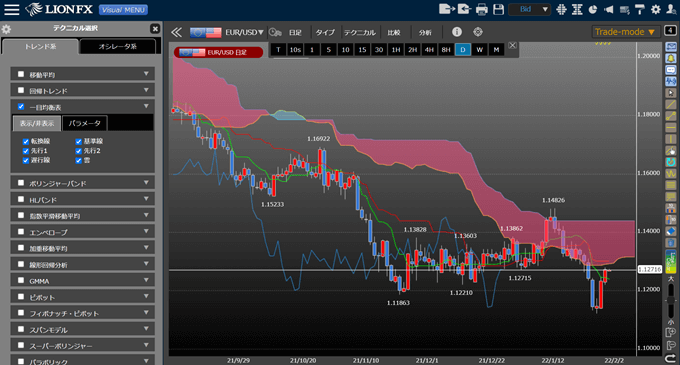Uncheck the 転換線 checkbox
Screen dimensions: 680x365
(x=26, y=141)
